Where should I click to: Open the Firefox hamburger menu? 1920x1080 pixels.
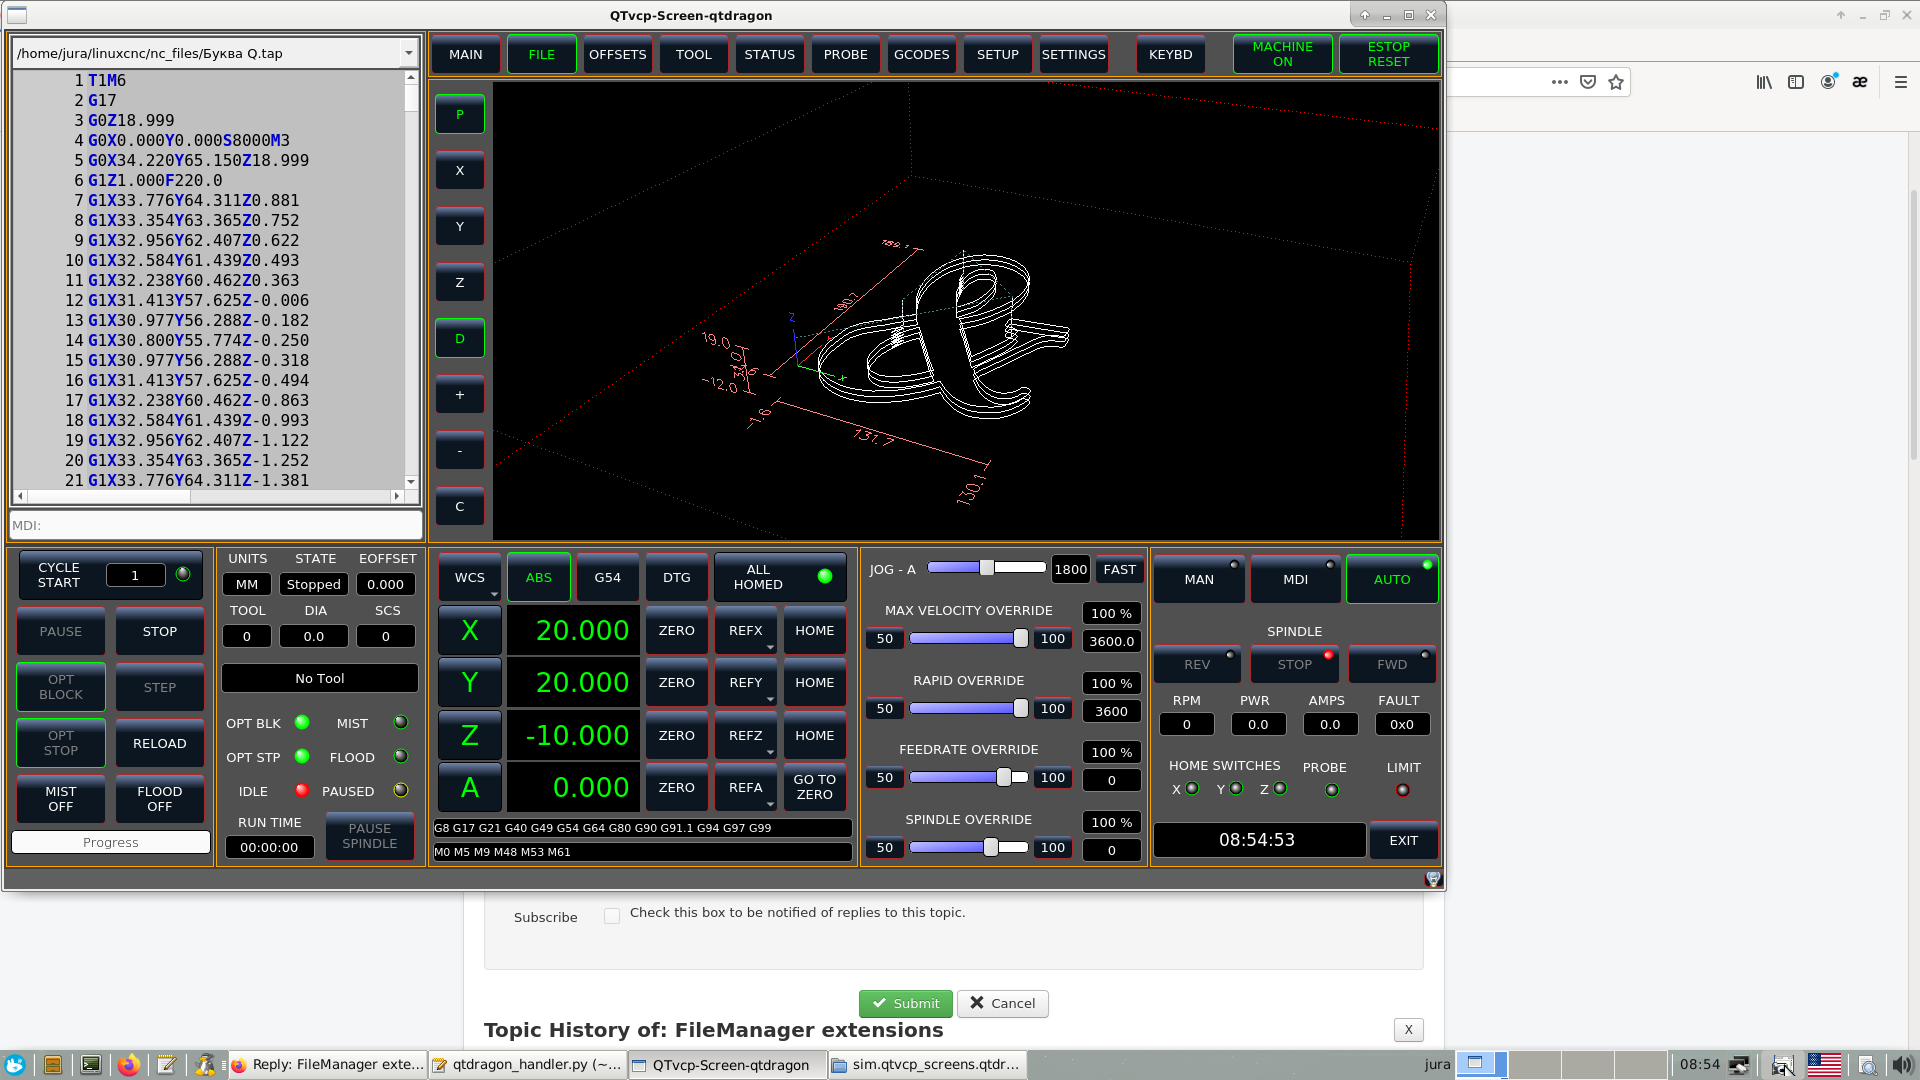(1901, 82)
